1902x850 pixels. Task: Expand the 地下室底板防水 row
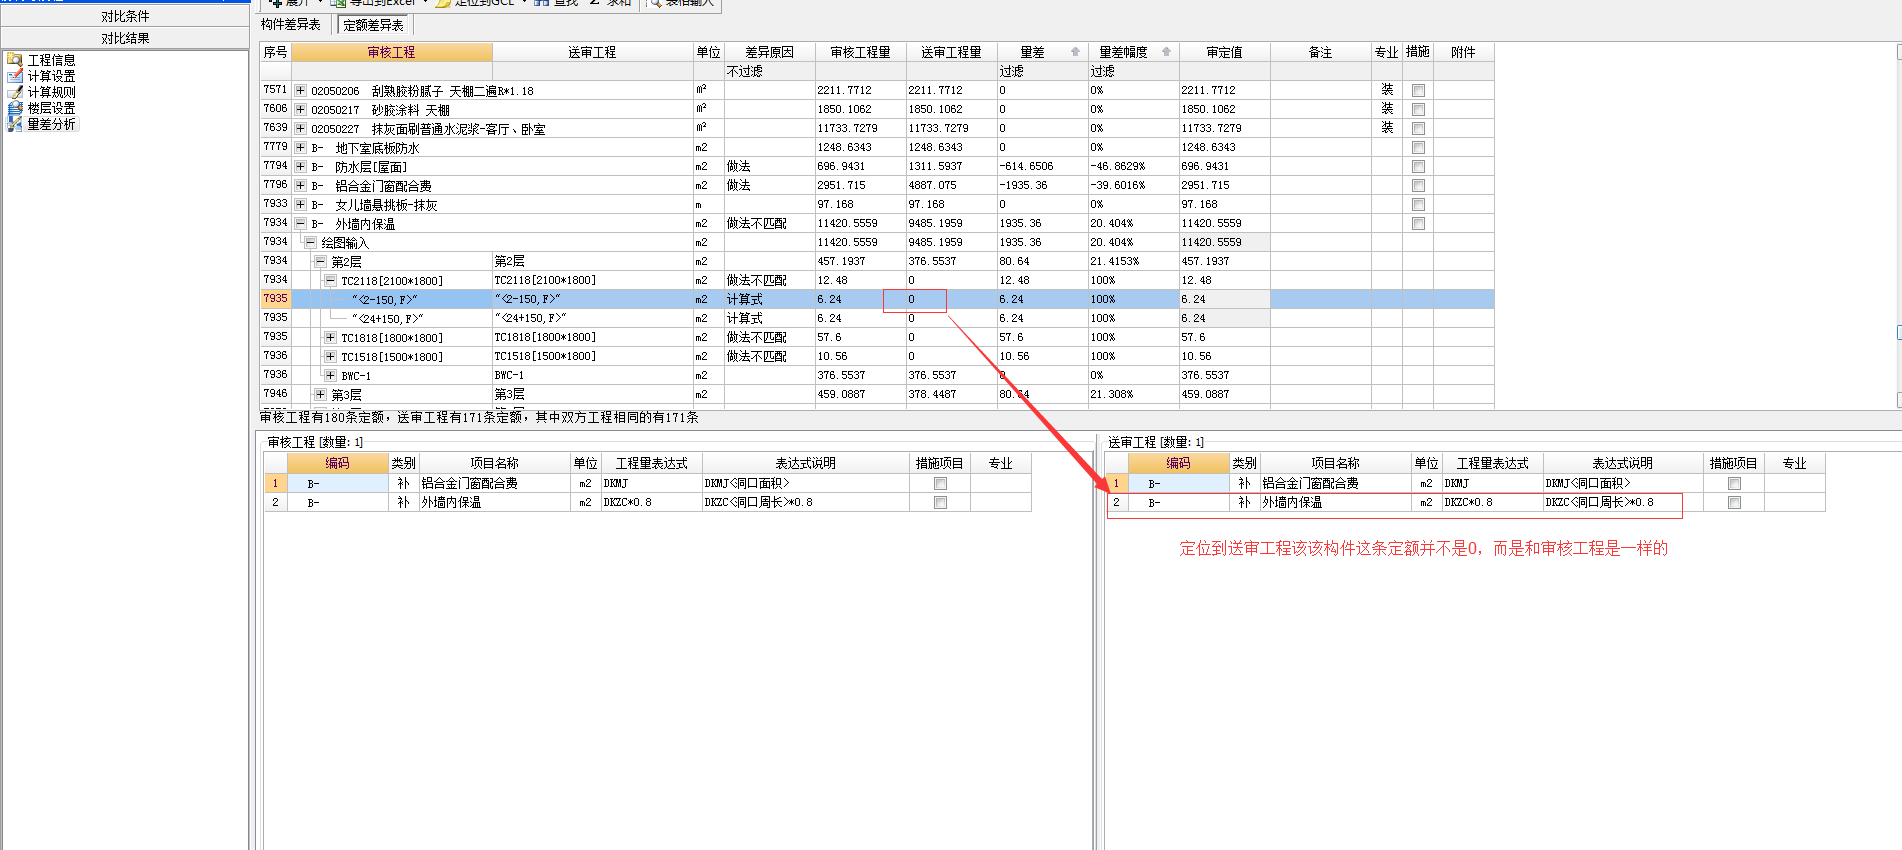pos(300,147)
